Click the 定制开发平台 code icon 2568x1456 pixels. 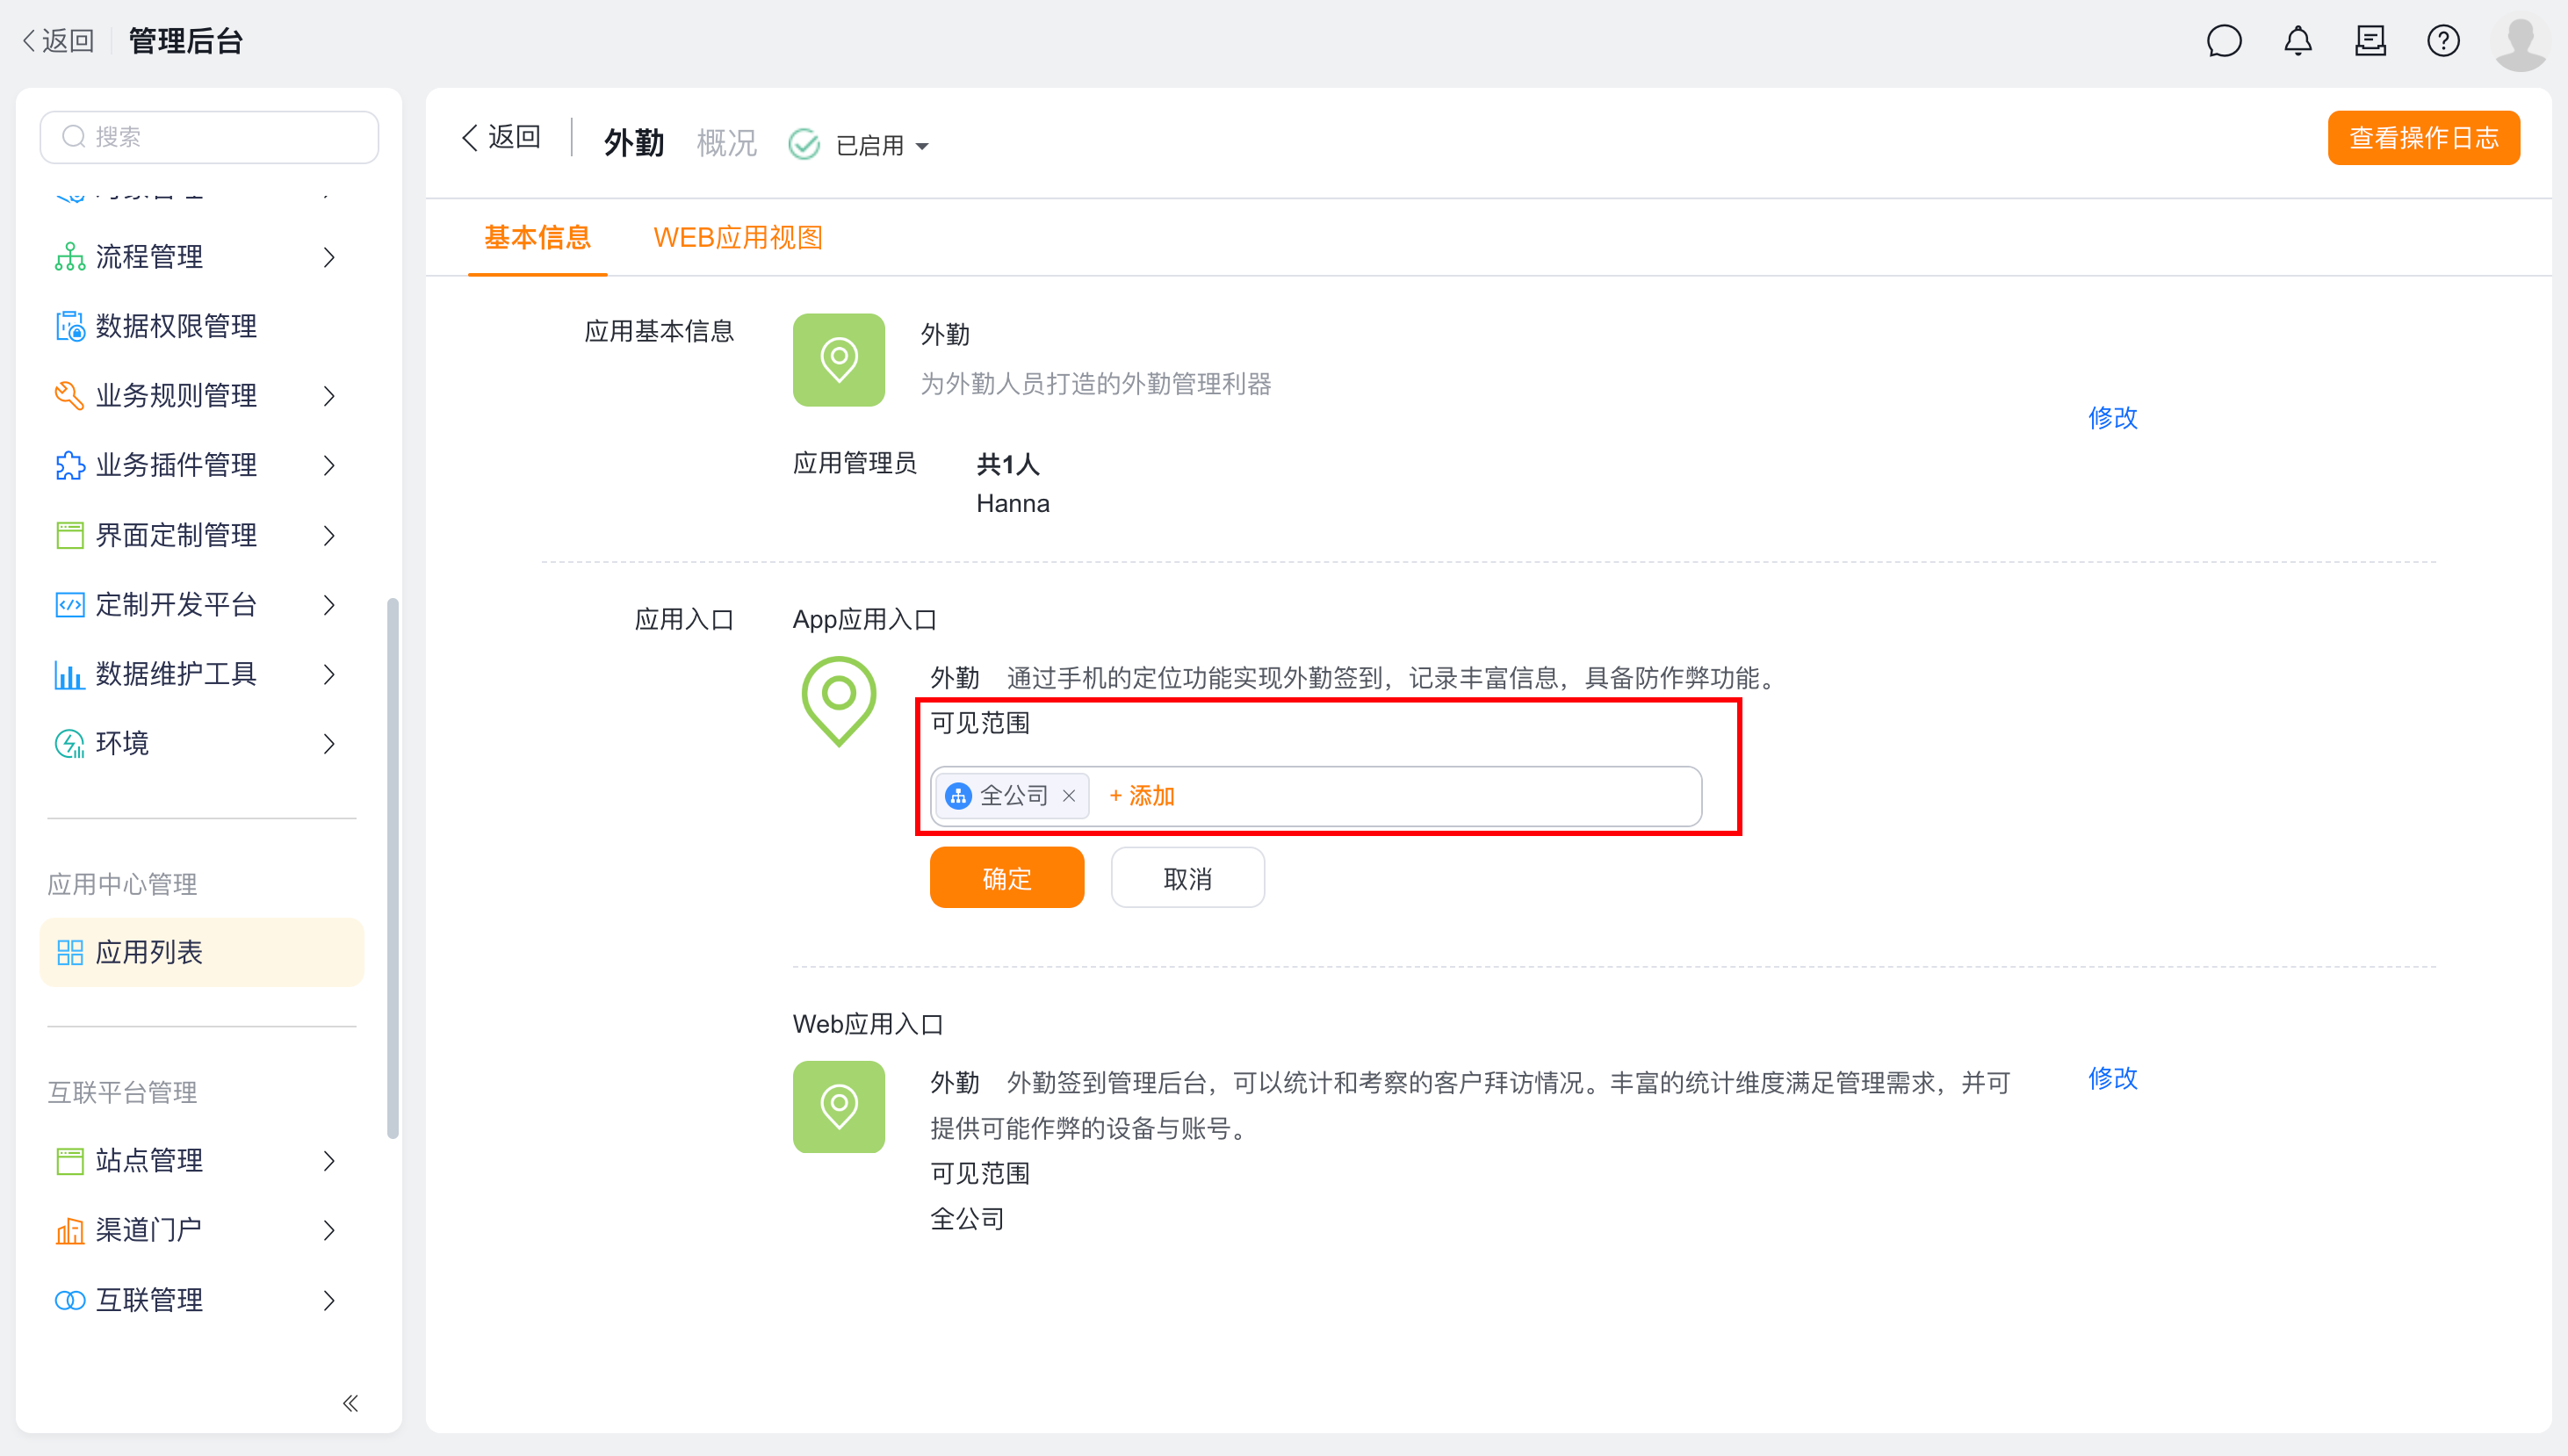[x=70, y=604]
